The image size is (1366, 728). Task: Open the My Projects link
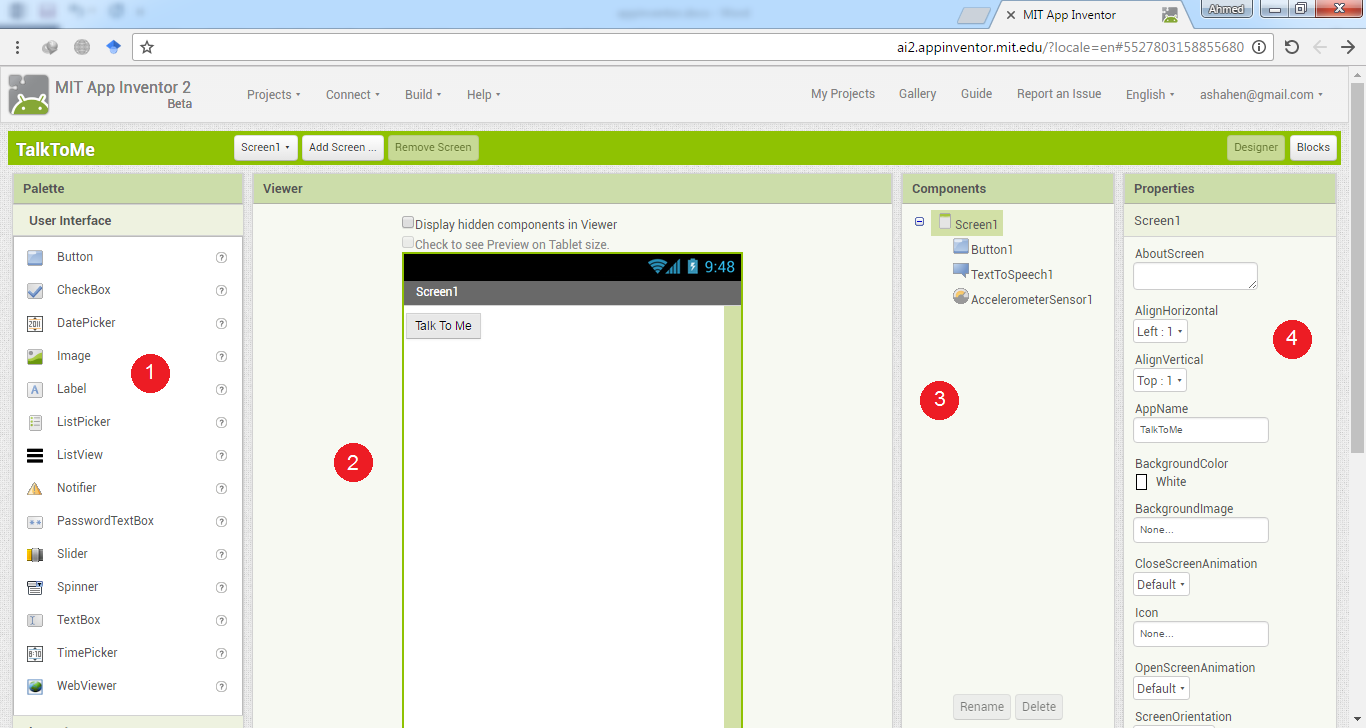point(843,94)
